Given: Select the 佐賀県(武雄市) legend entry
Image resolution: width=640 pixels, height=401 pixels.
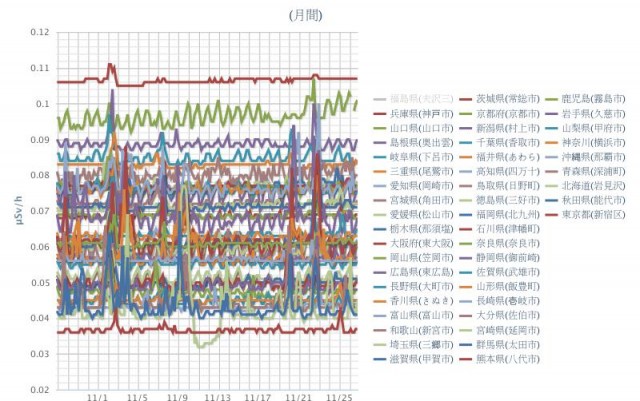Looking at the screenshot, I should 500,272.
